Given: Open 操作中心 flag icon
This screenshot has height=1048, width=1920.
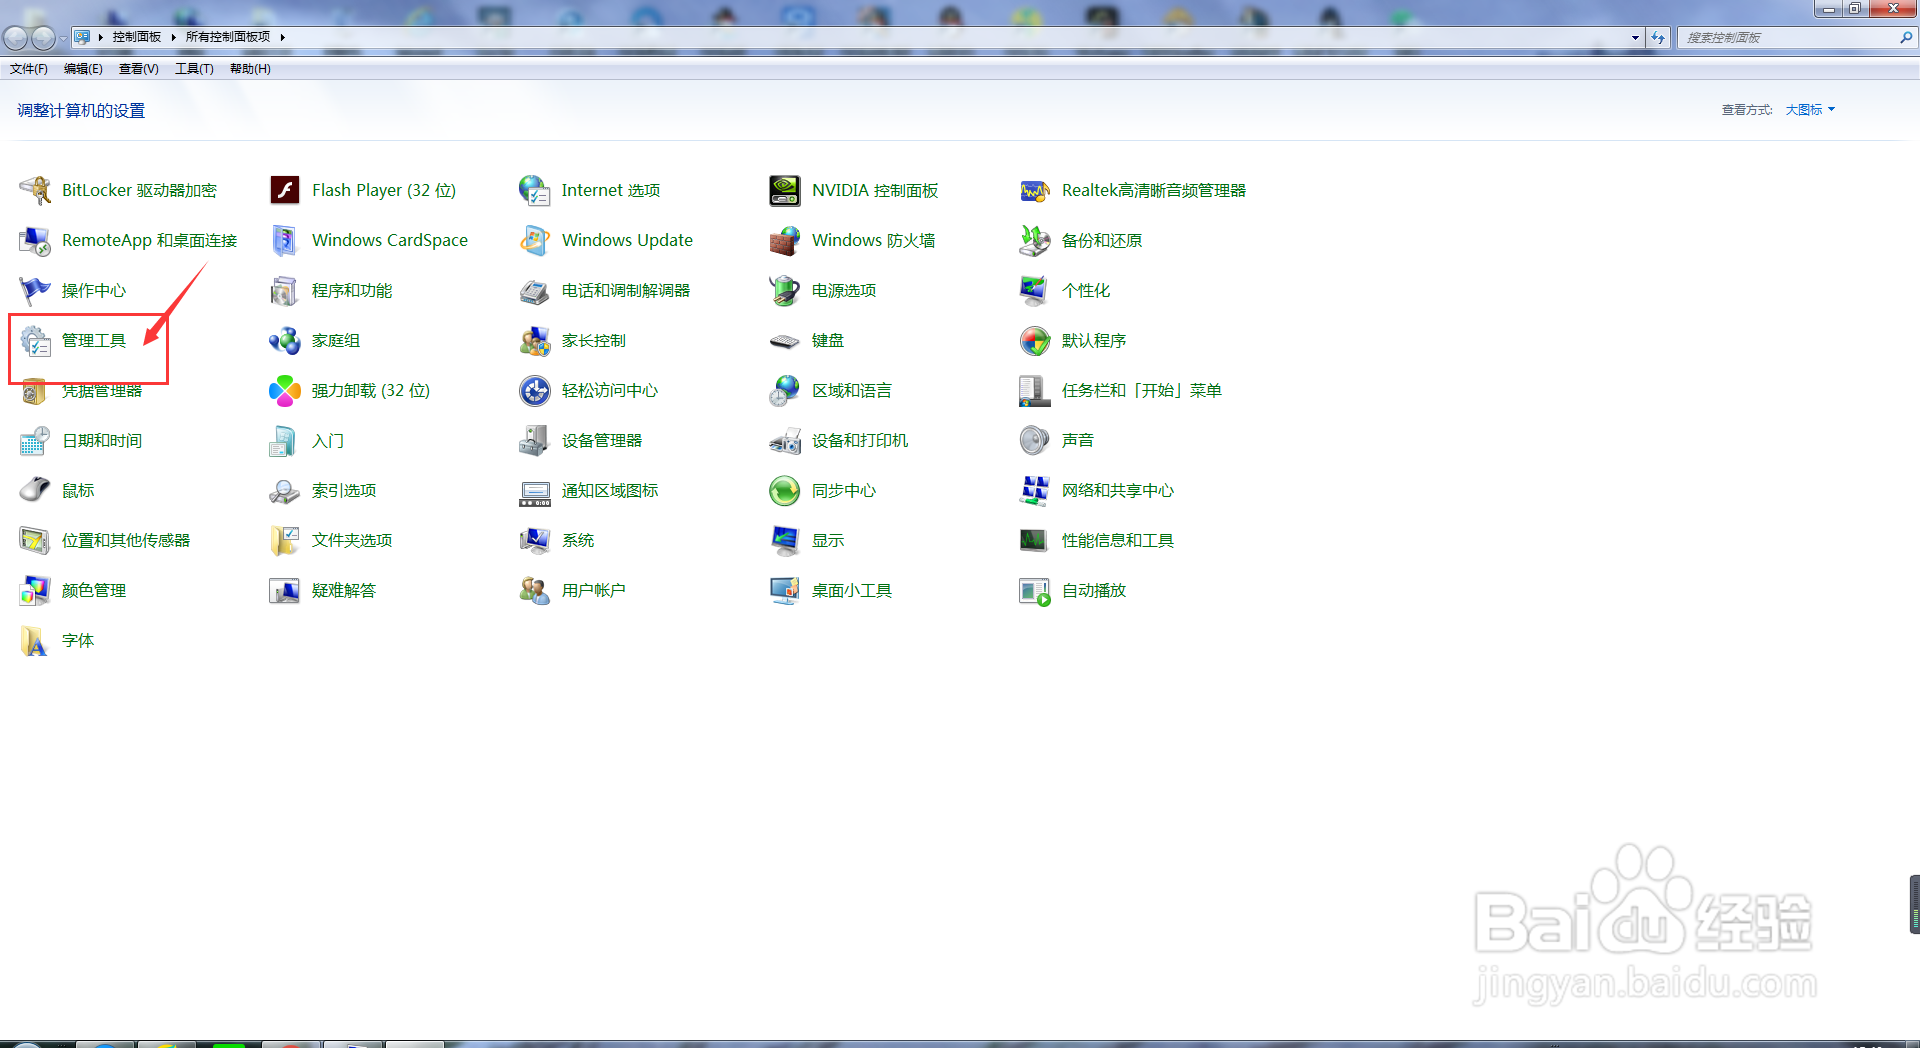Looking at the screenshot, I should pyautogui.click(x=35, y=290).
